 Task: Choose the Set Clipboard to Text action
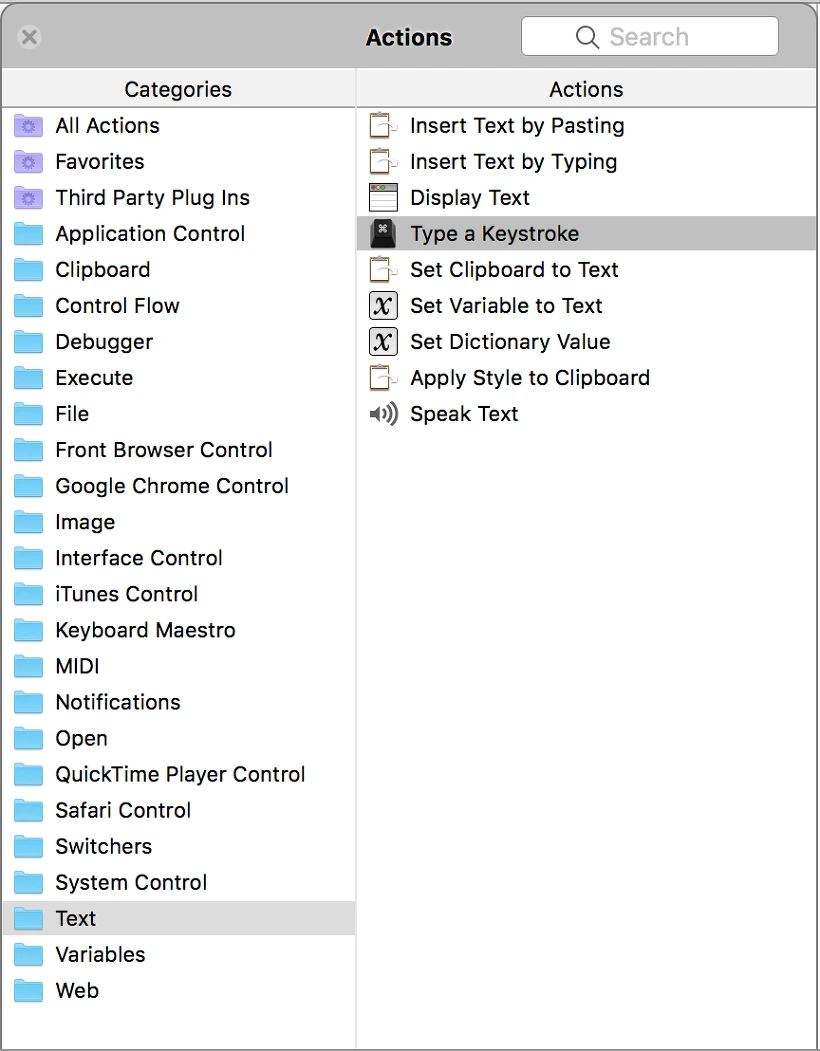coord(587,269)
